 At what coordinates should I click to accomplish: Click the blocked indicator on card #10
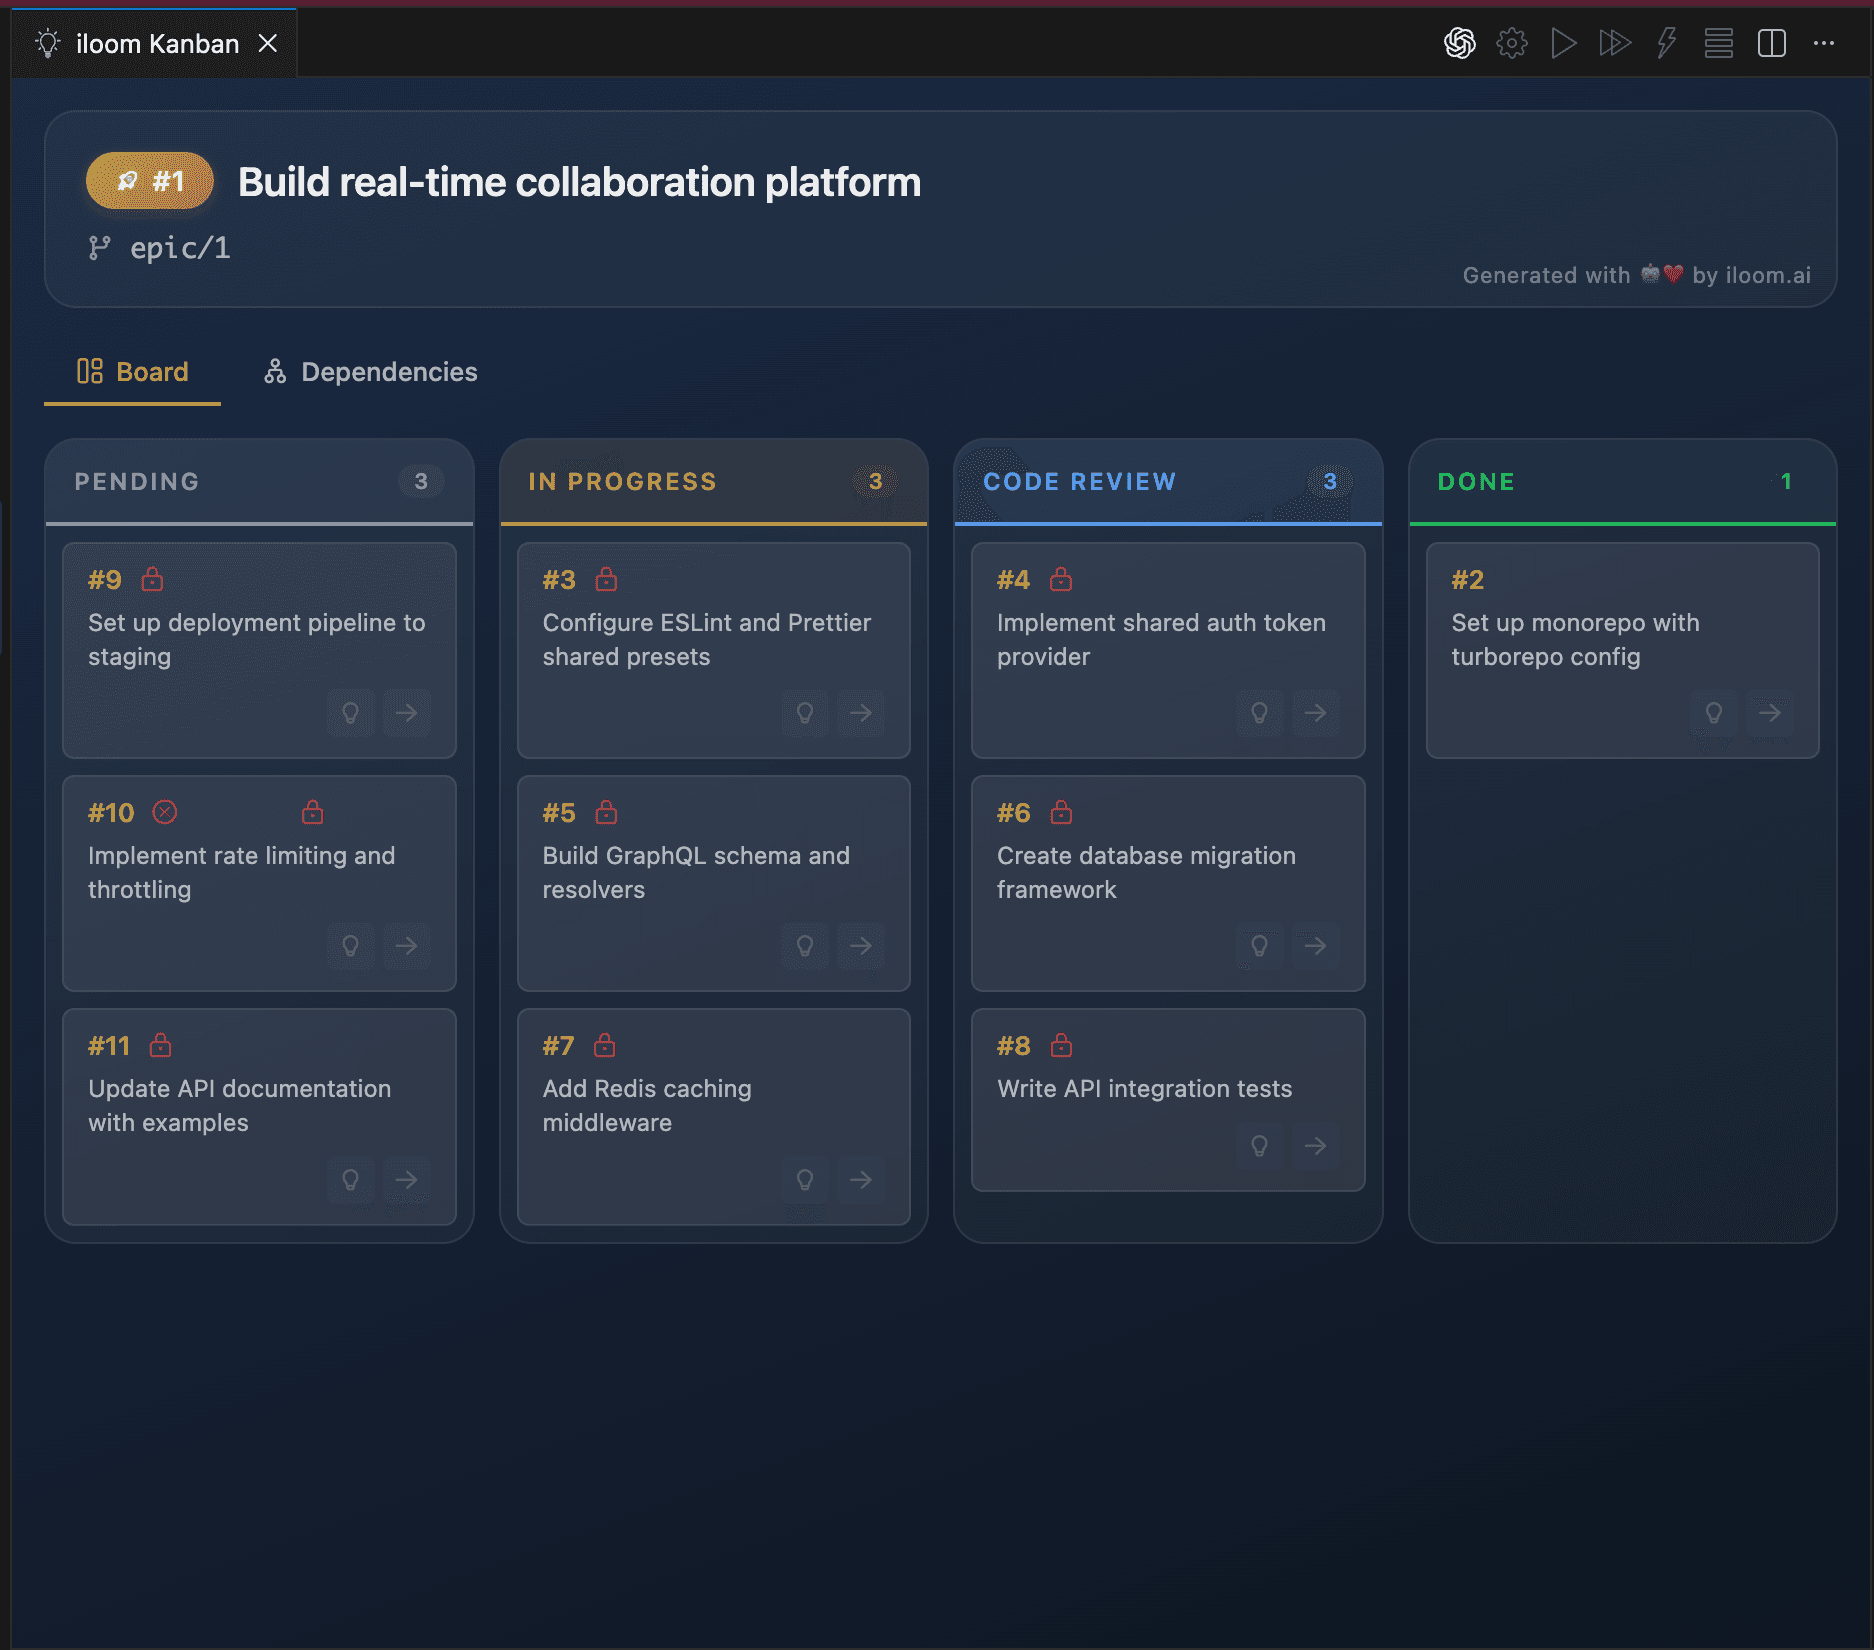166,812
